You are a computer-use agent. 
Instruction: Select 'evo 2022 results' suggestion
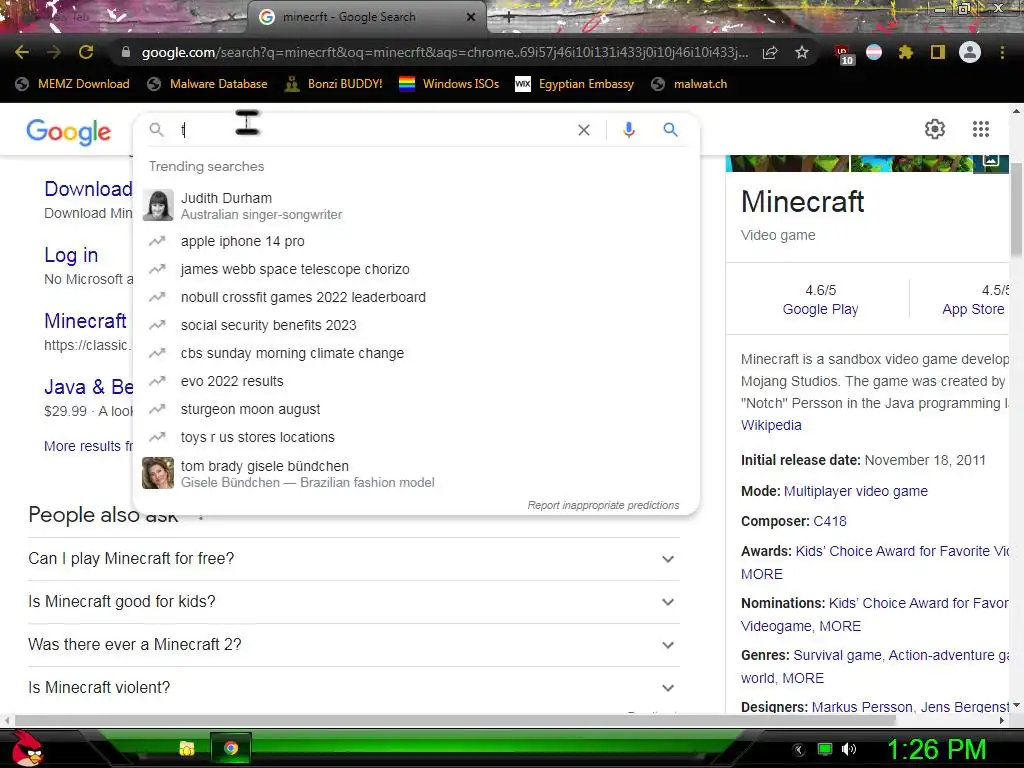click(416, 381)
